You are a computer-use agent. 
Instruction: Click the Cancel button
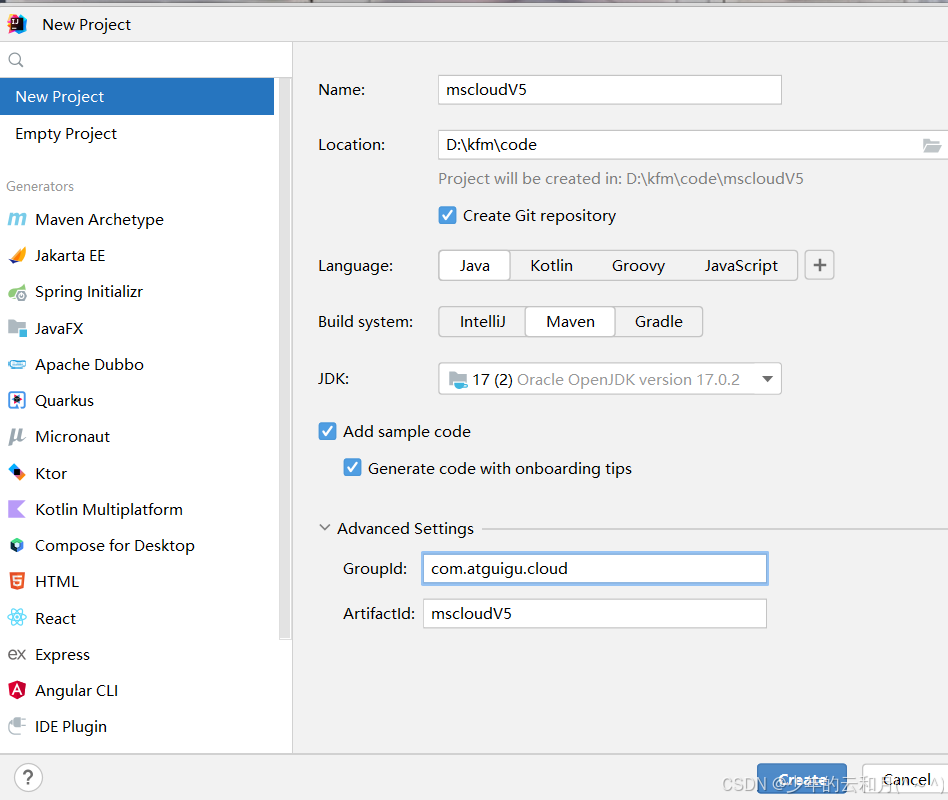(906, 779)
